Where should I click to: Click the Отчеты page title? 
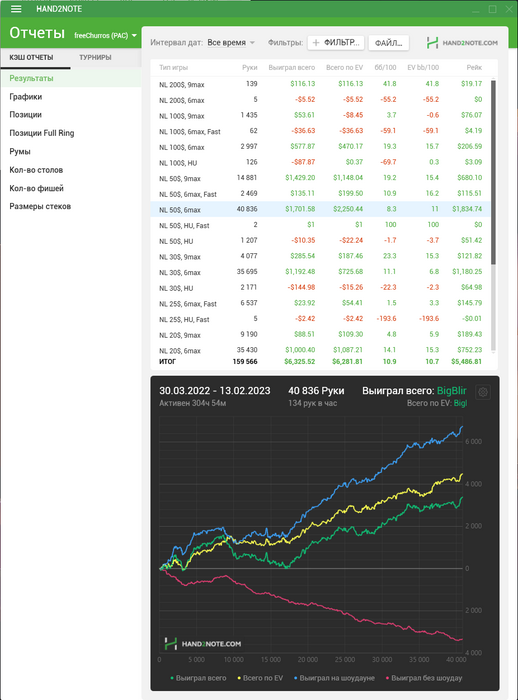click(x=37, y=33)
